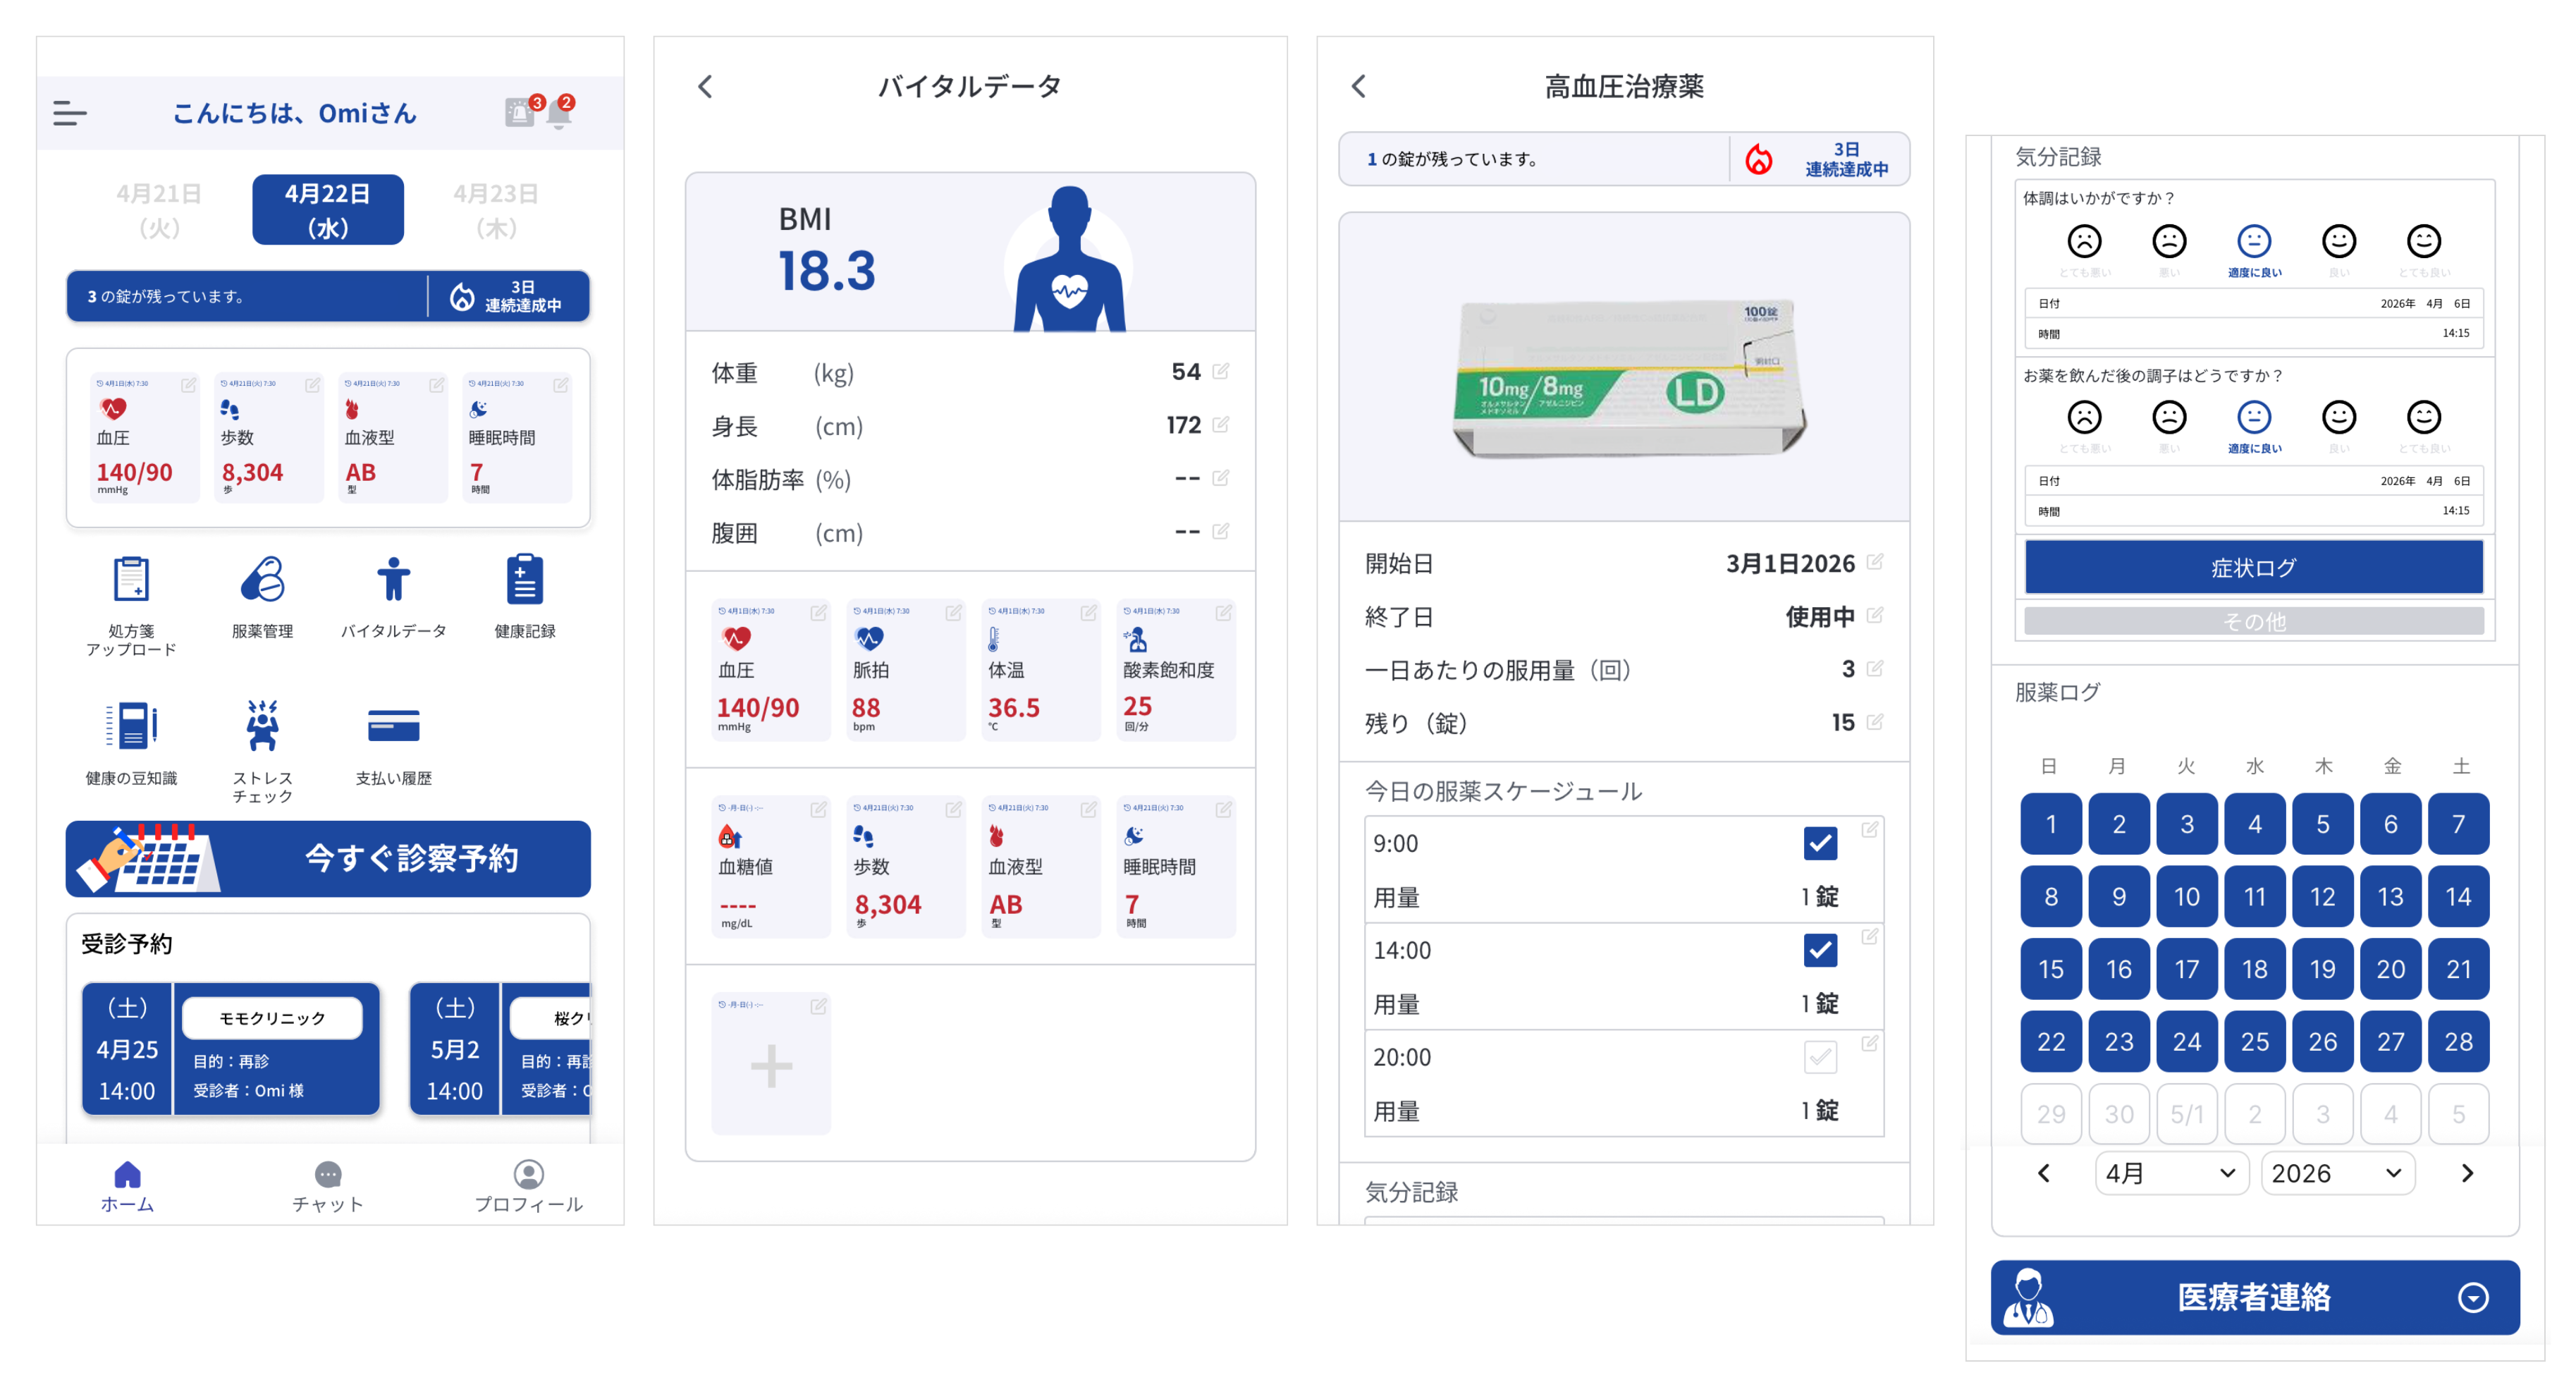Open 健康の豆知識 health tips icon

(x=131, y=727)
